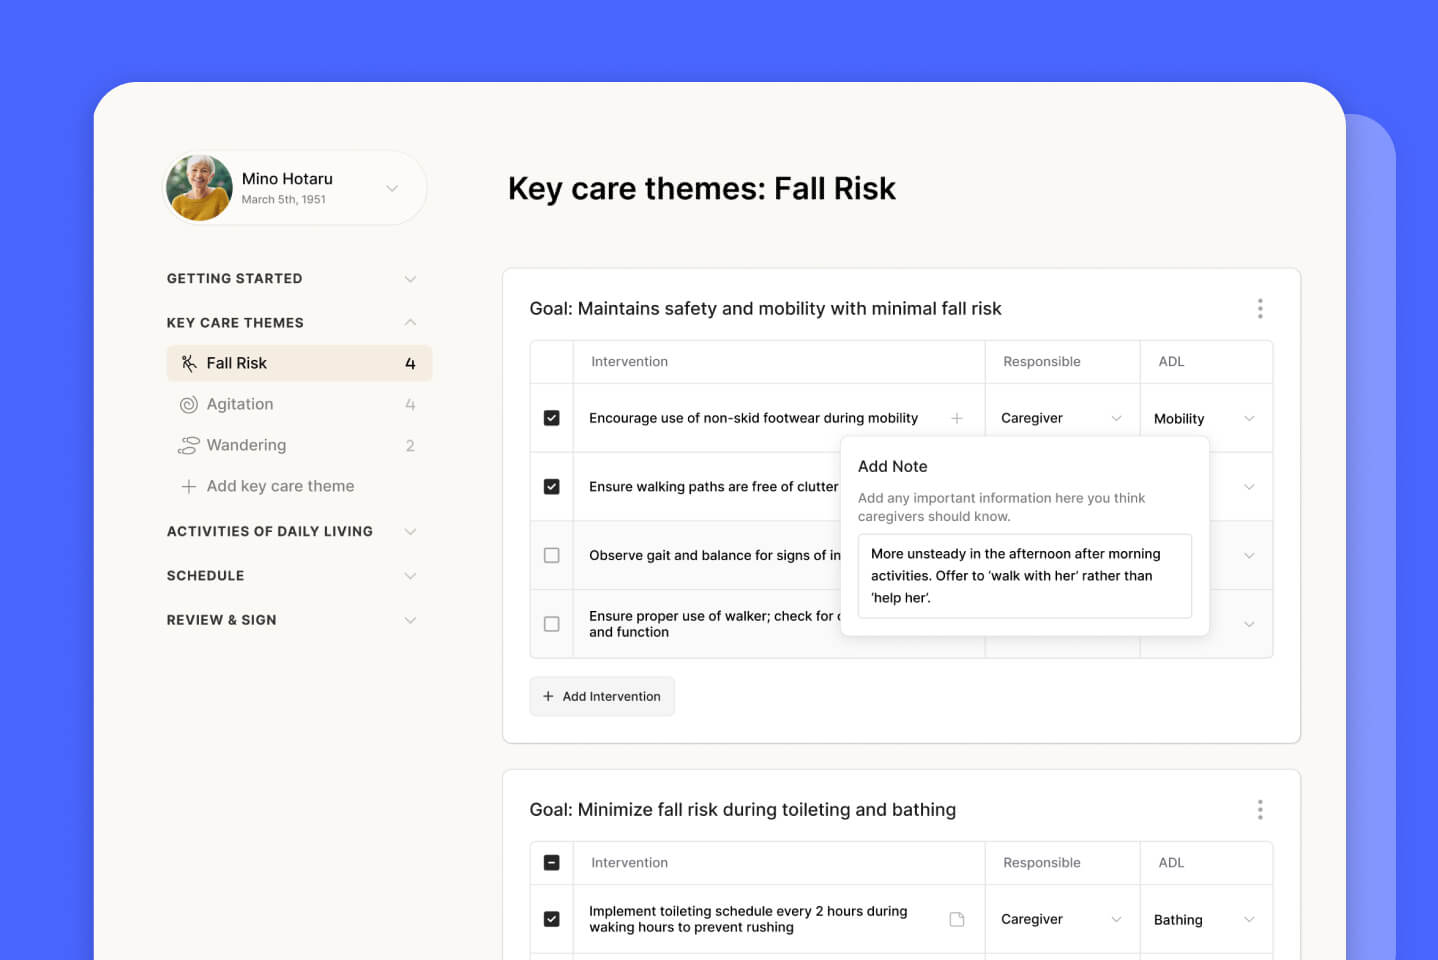This screenshot has height=960, width=1438.
Task: Open the Mobility ADL dropdown
Action: (x=1205, y=418)
